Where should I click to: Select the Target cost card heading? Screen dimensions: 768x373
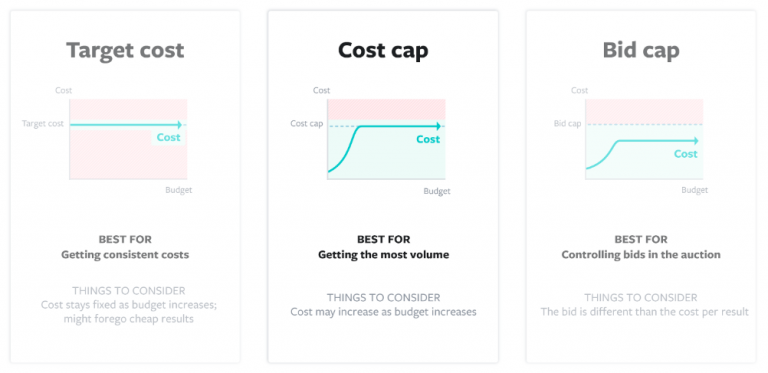125,50
